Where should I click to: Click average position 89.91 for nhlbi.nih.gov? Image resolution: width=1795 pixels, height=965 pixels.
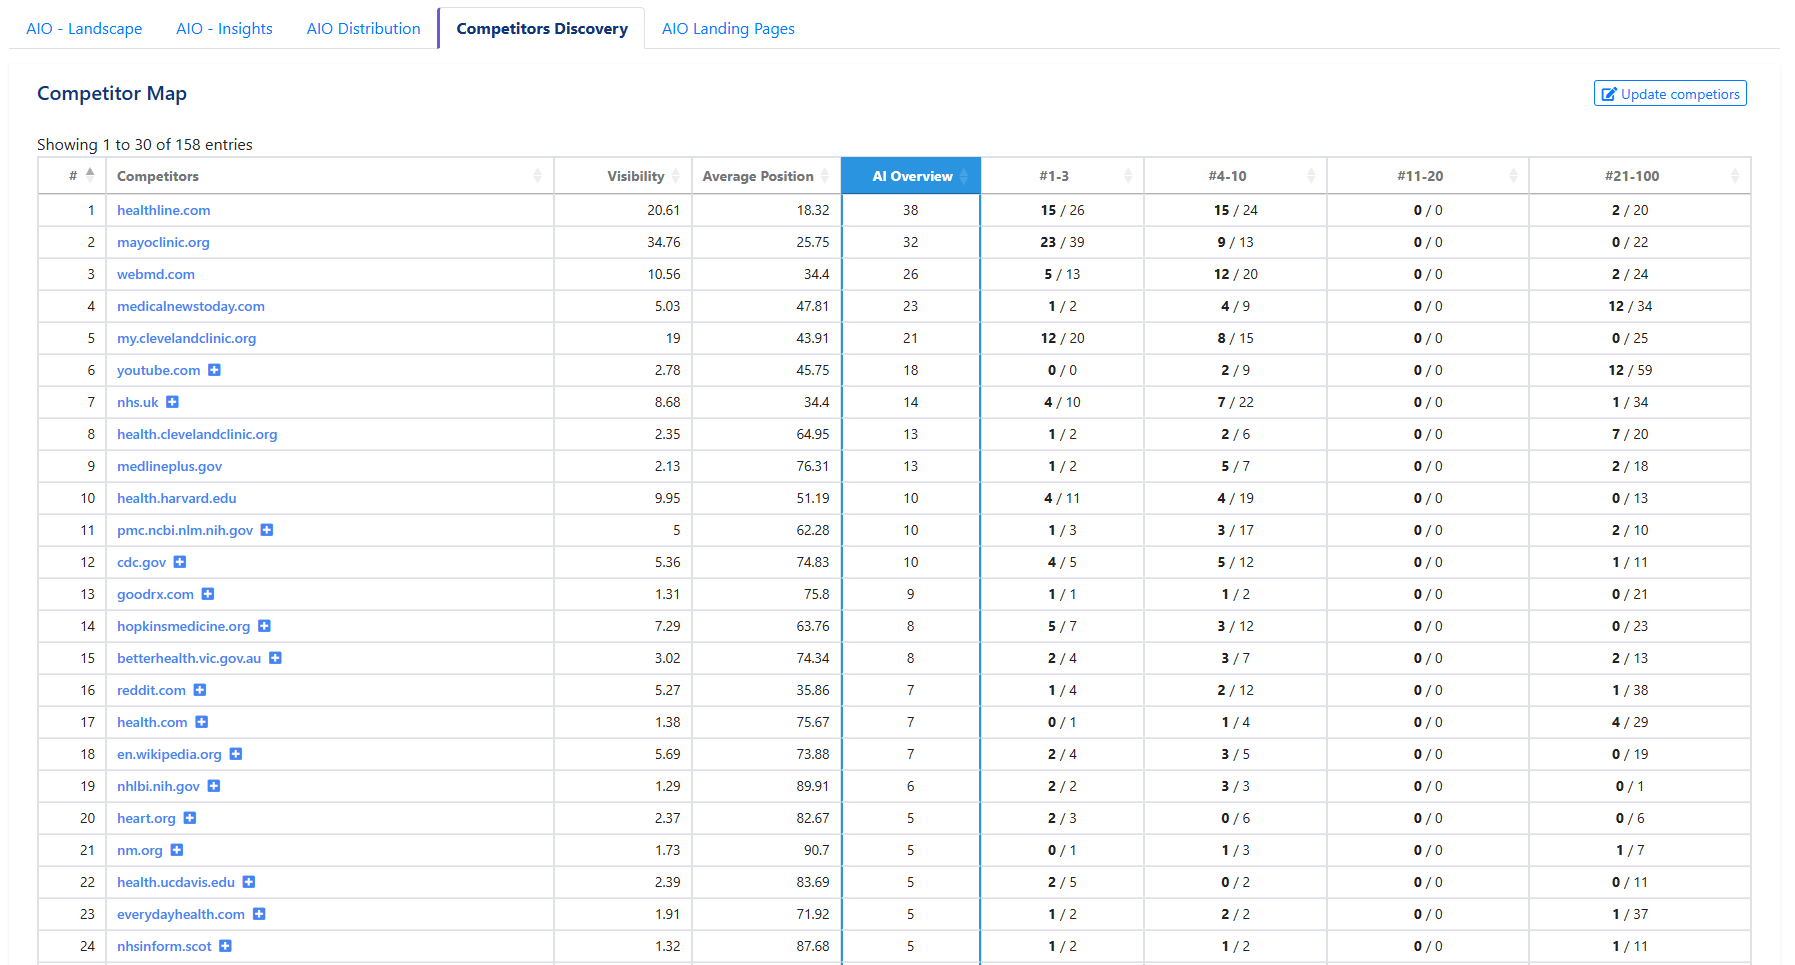click(813, 786)
